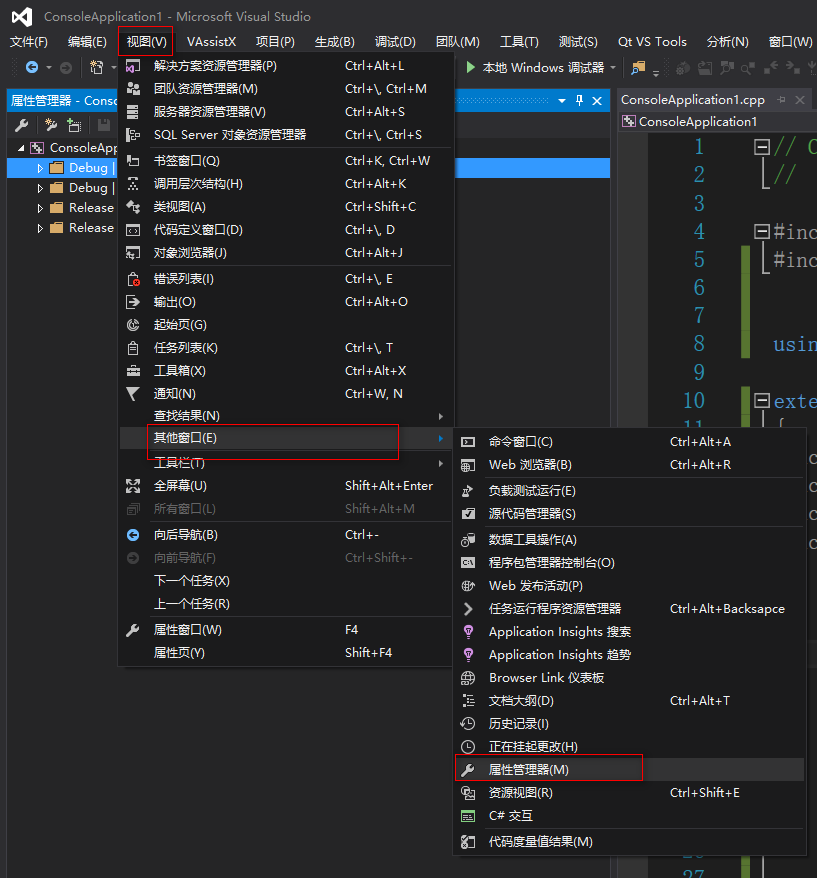Image resolution: width=817 pixels, height=878 pixels.
Task: Open 起始页(G) start page
Action: (x=286, y=325)
